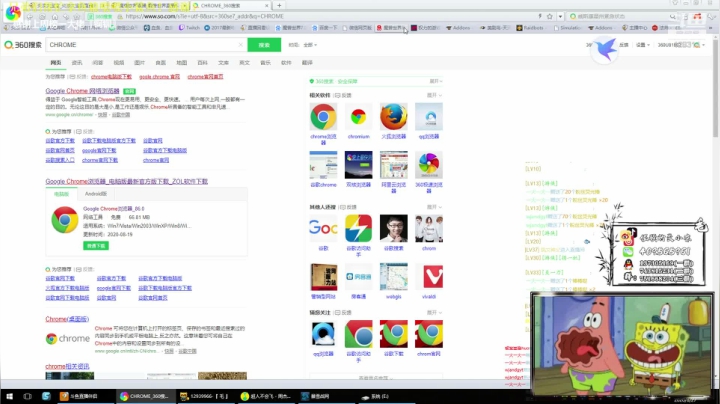Switch to the 资讯 search tab
The height and width of the screenshot is (404, 720).
[77, 62]
